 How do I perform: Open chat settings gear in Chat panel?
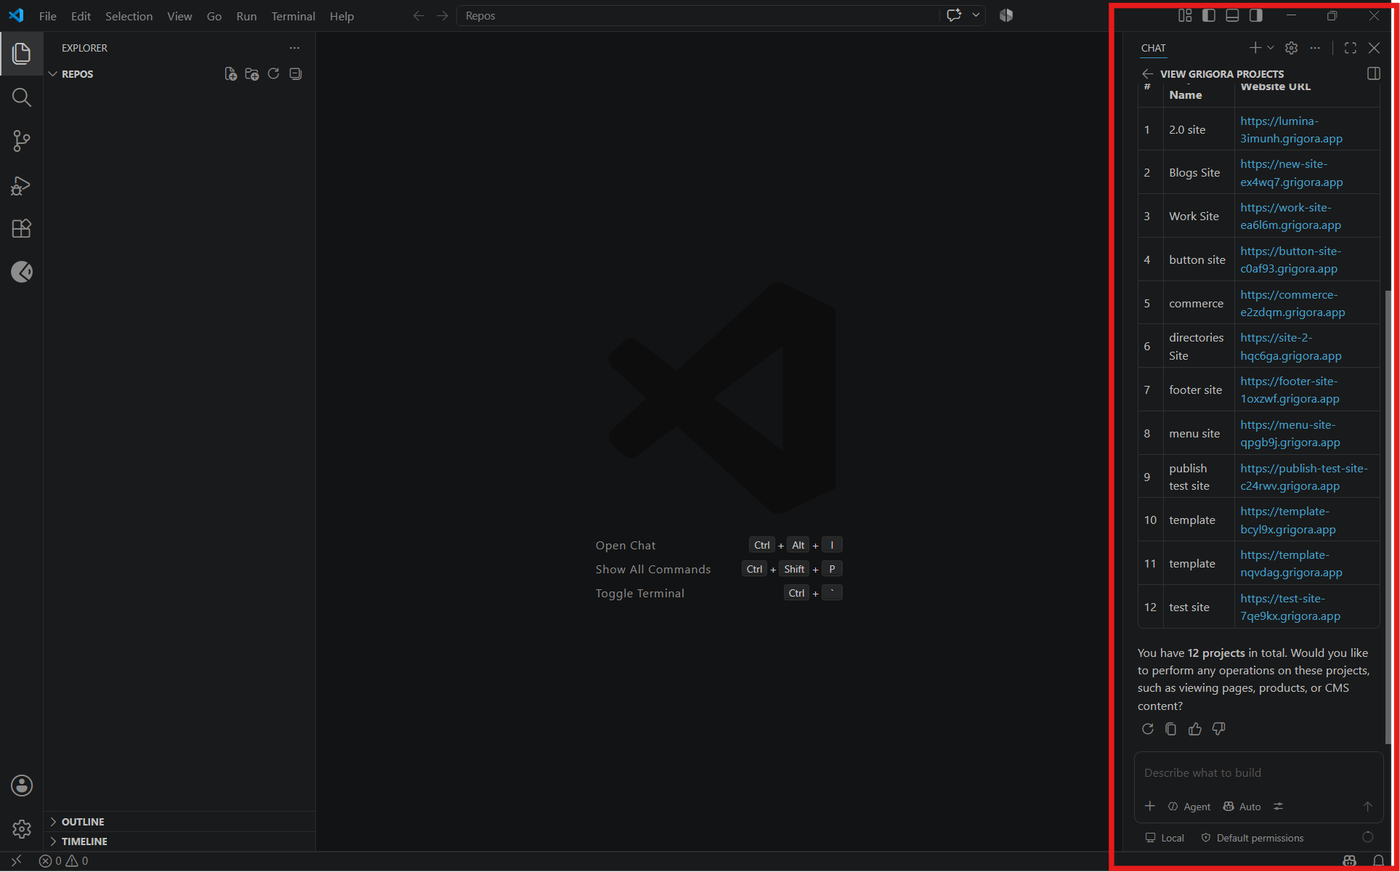(1291, 48)
